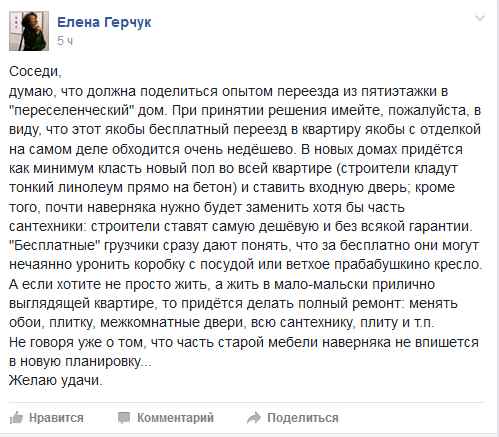Open Елена Герчук's profile picture
Viewport: 499px width, 437px height.
29,31
